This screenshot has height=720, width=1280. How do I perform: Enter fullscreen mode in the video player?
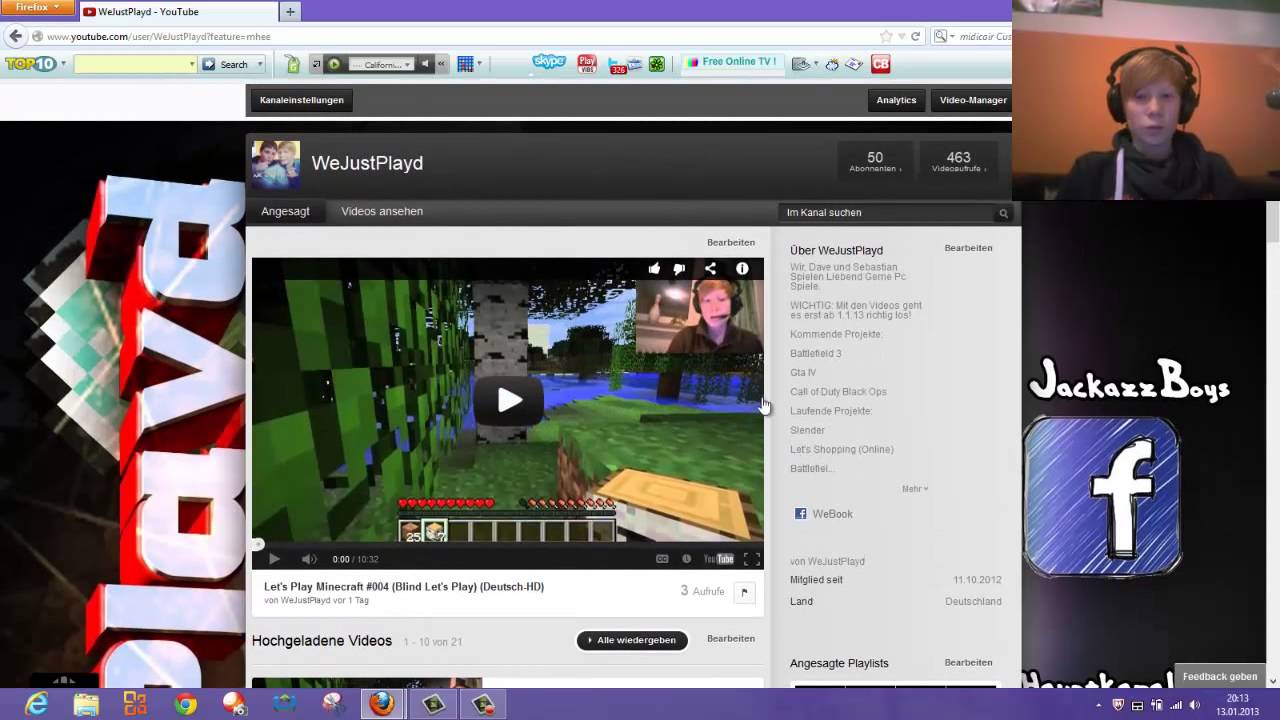point(752,559)
